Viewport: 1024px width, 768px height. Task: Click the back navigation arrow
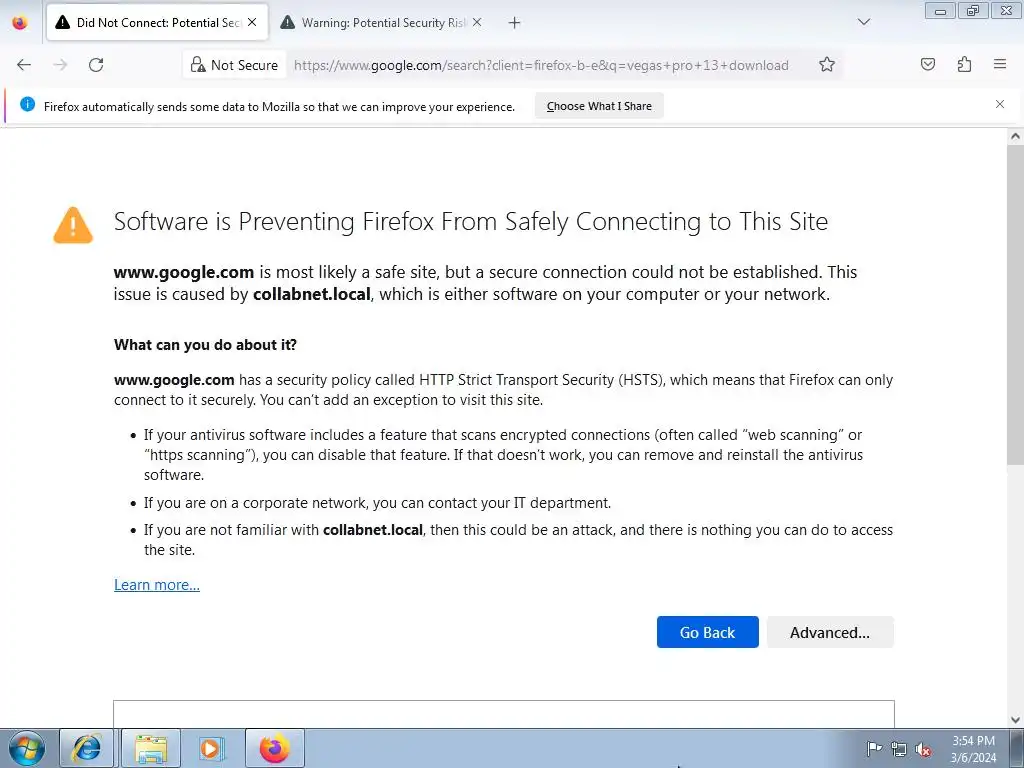tap(24, 65)
